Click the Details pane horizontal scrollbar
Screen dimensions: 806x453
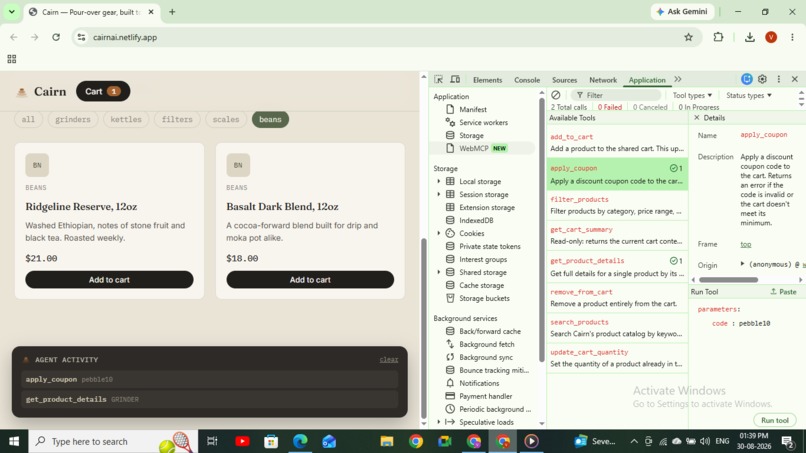coord(728,280)
